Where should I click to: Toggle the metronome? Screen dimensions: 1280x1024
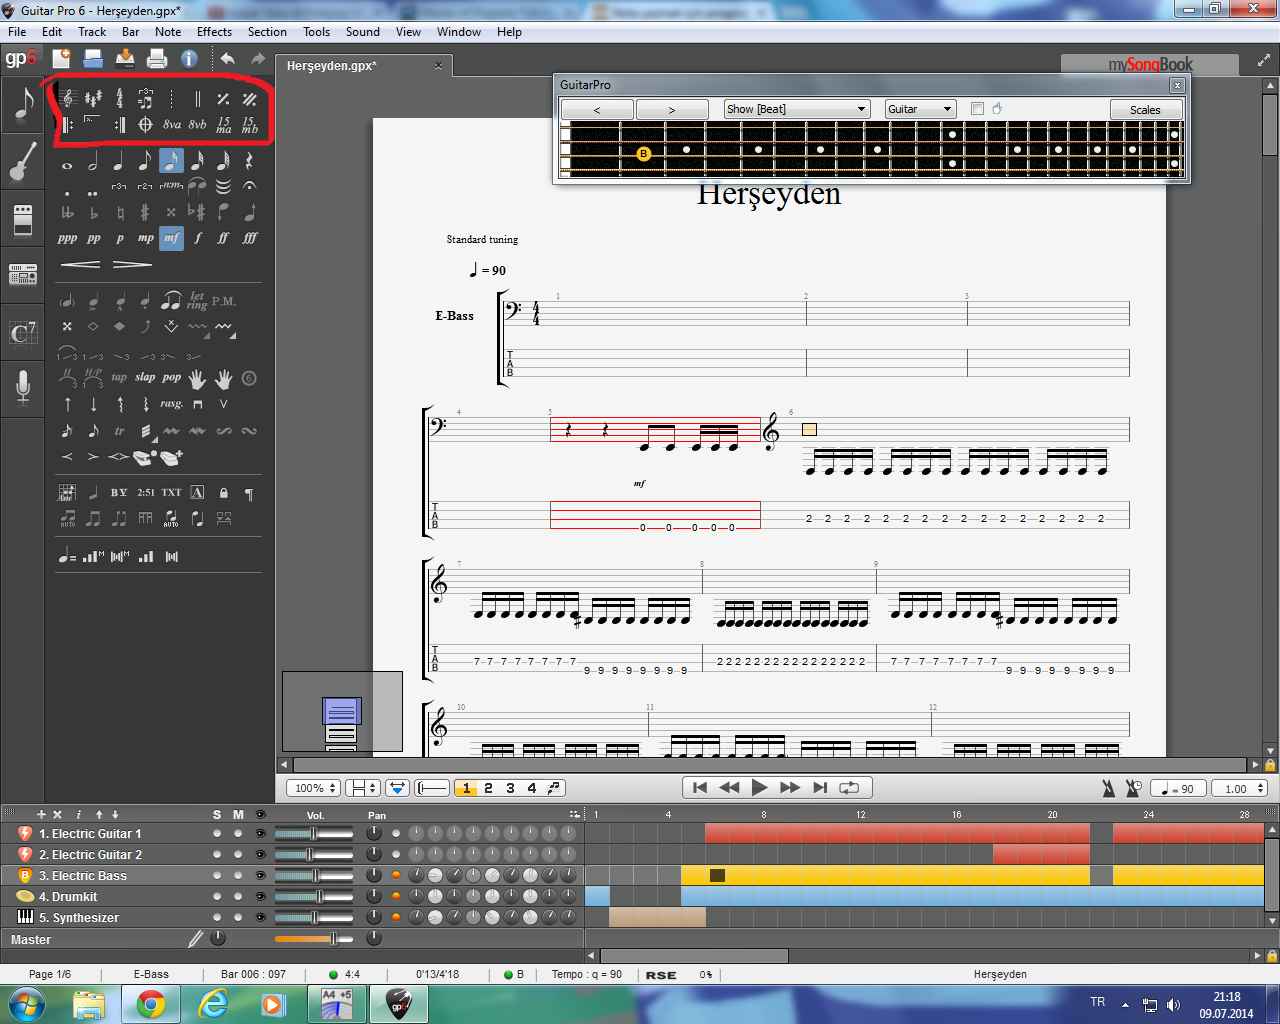click(1108, 788)
